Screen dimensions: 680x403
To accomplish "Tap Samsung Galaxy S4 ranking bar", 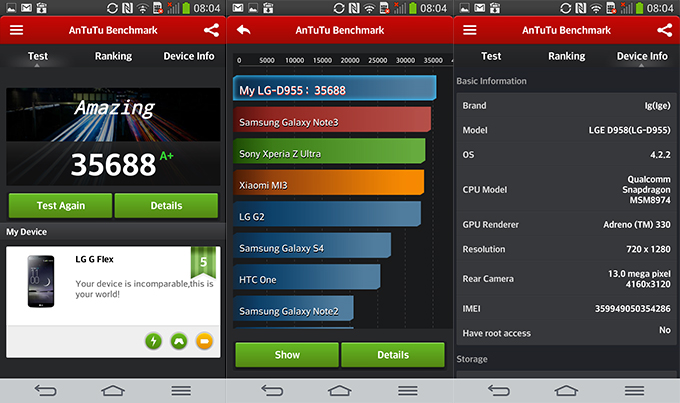I will (x=312, y=246).
